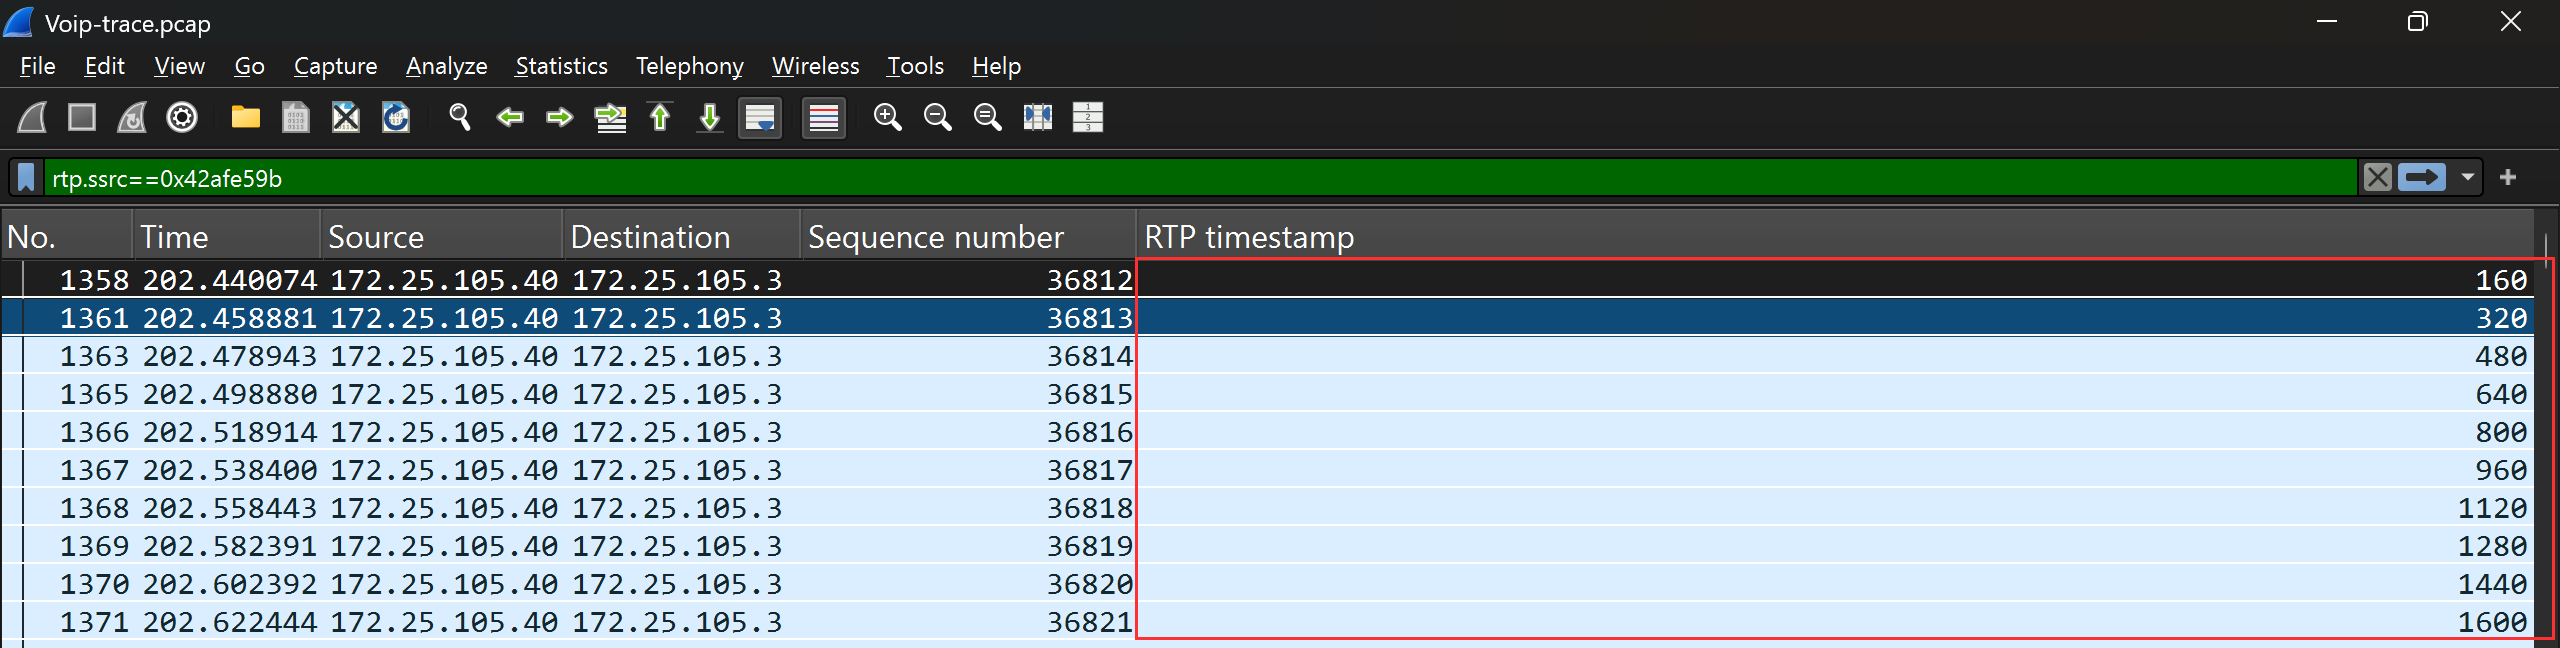Open the Telephony menu
Image resolution: width=2560 pixels, height=648 pixels.
click(690, 66)
